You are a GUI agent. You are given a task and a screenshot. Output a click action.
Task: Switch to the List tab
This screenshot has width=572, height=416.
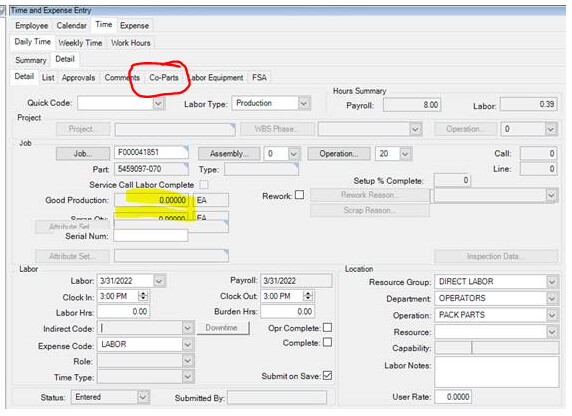pyautogui.click(x=48, y=77)
